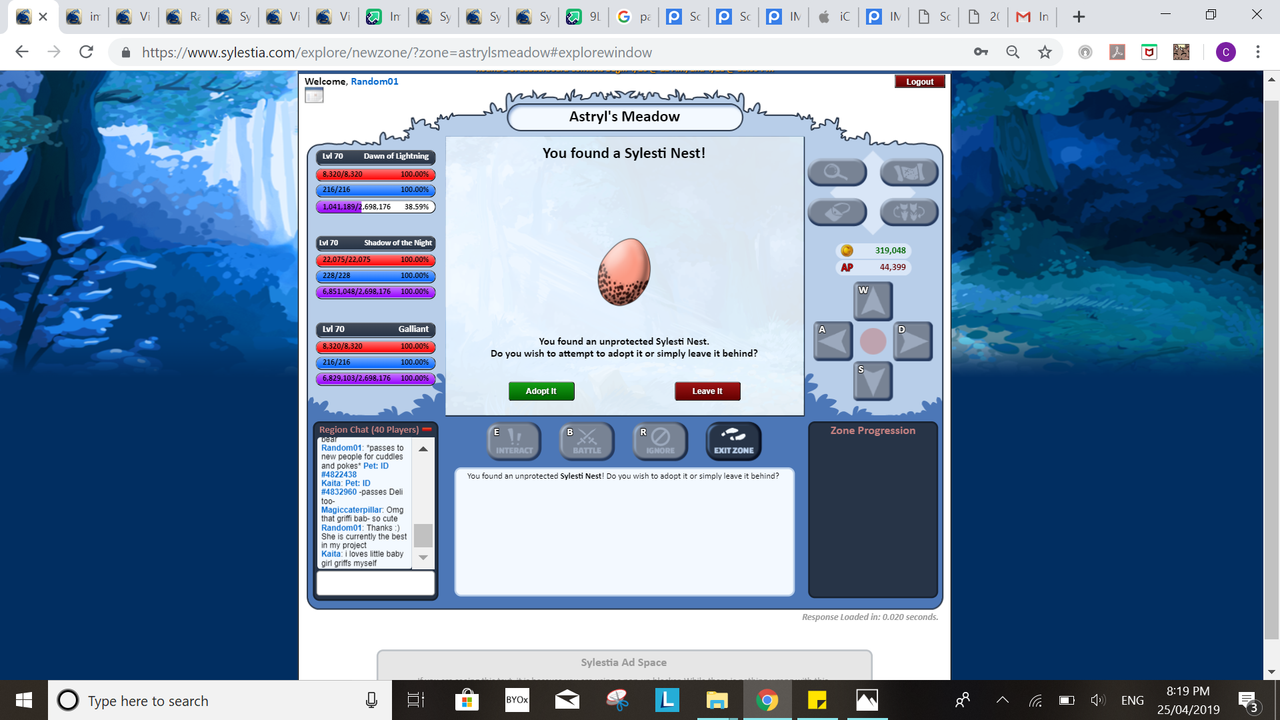Screen dimensions: 1280x720
Task: Open the zone map icon
Action: pos(908,172)
